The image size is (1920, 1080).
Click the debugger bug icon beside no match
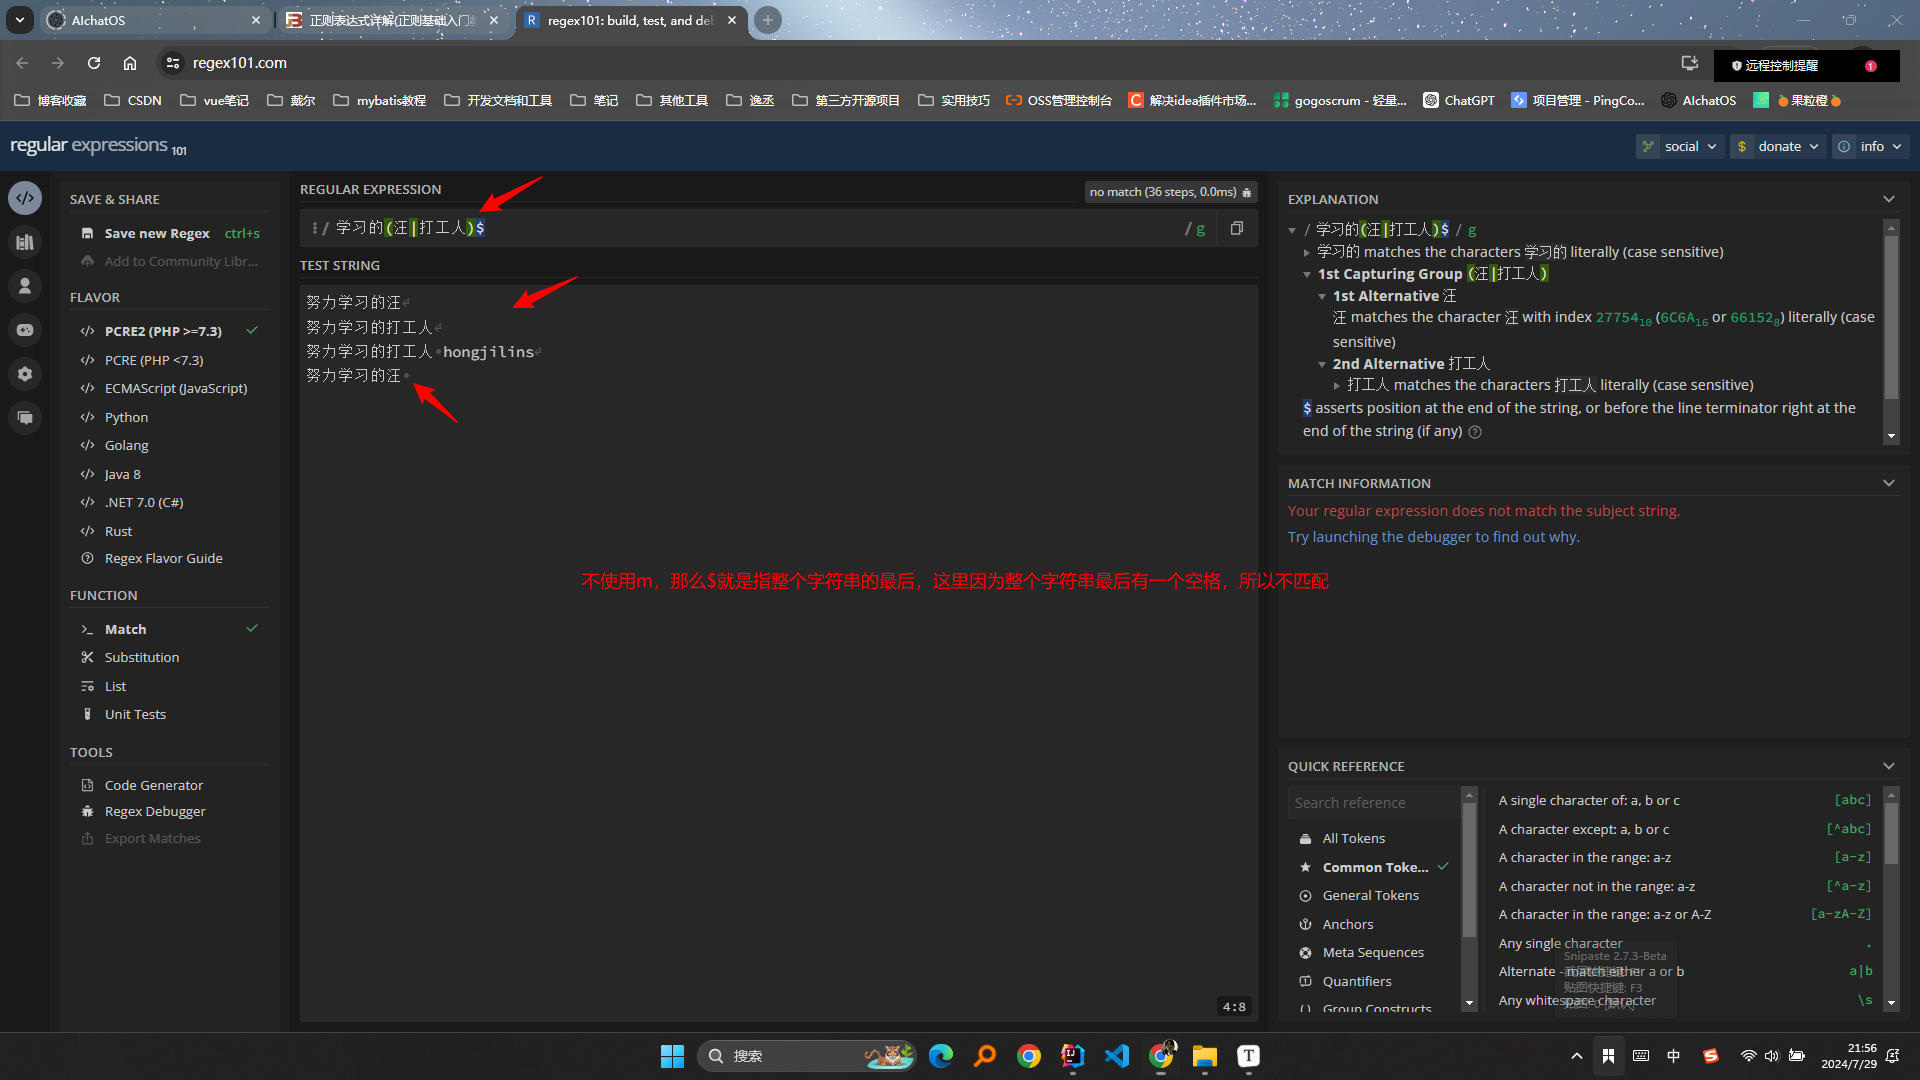coord(1247,192)
